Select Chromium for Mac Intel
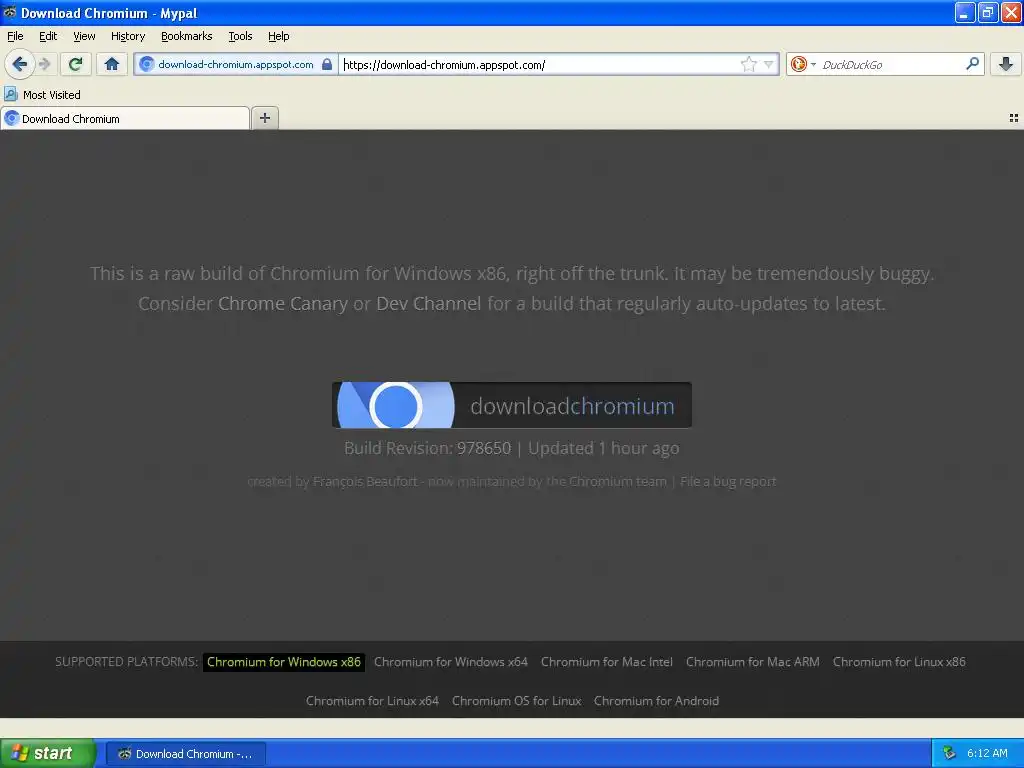Screen dimensions: 1024x768 pyautogui.click(x=607, y=662)
